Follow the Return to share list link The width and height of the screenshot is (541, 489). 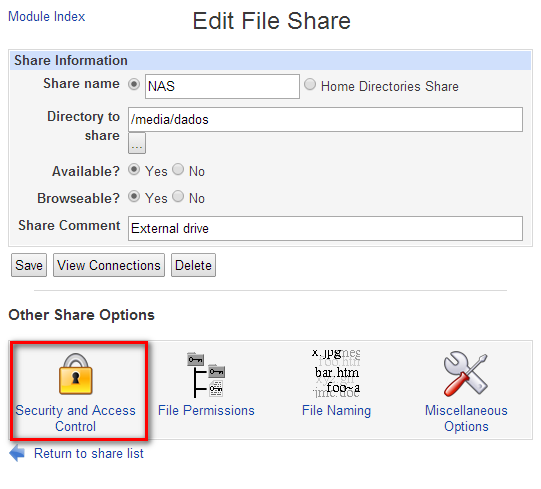(x=89, y=453)
